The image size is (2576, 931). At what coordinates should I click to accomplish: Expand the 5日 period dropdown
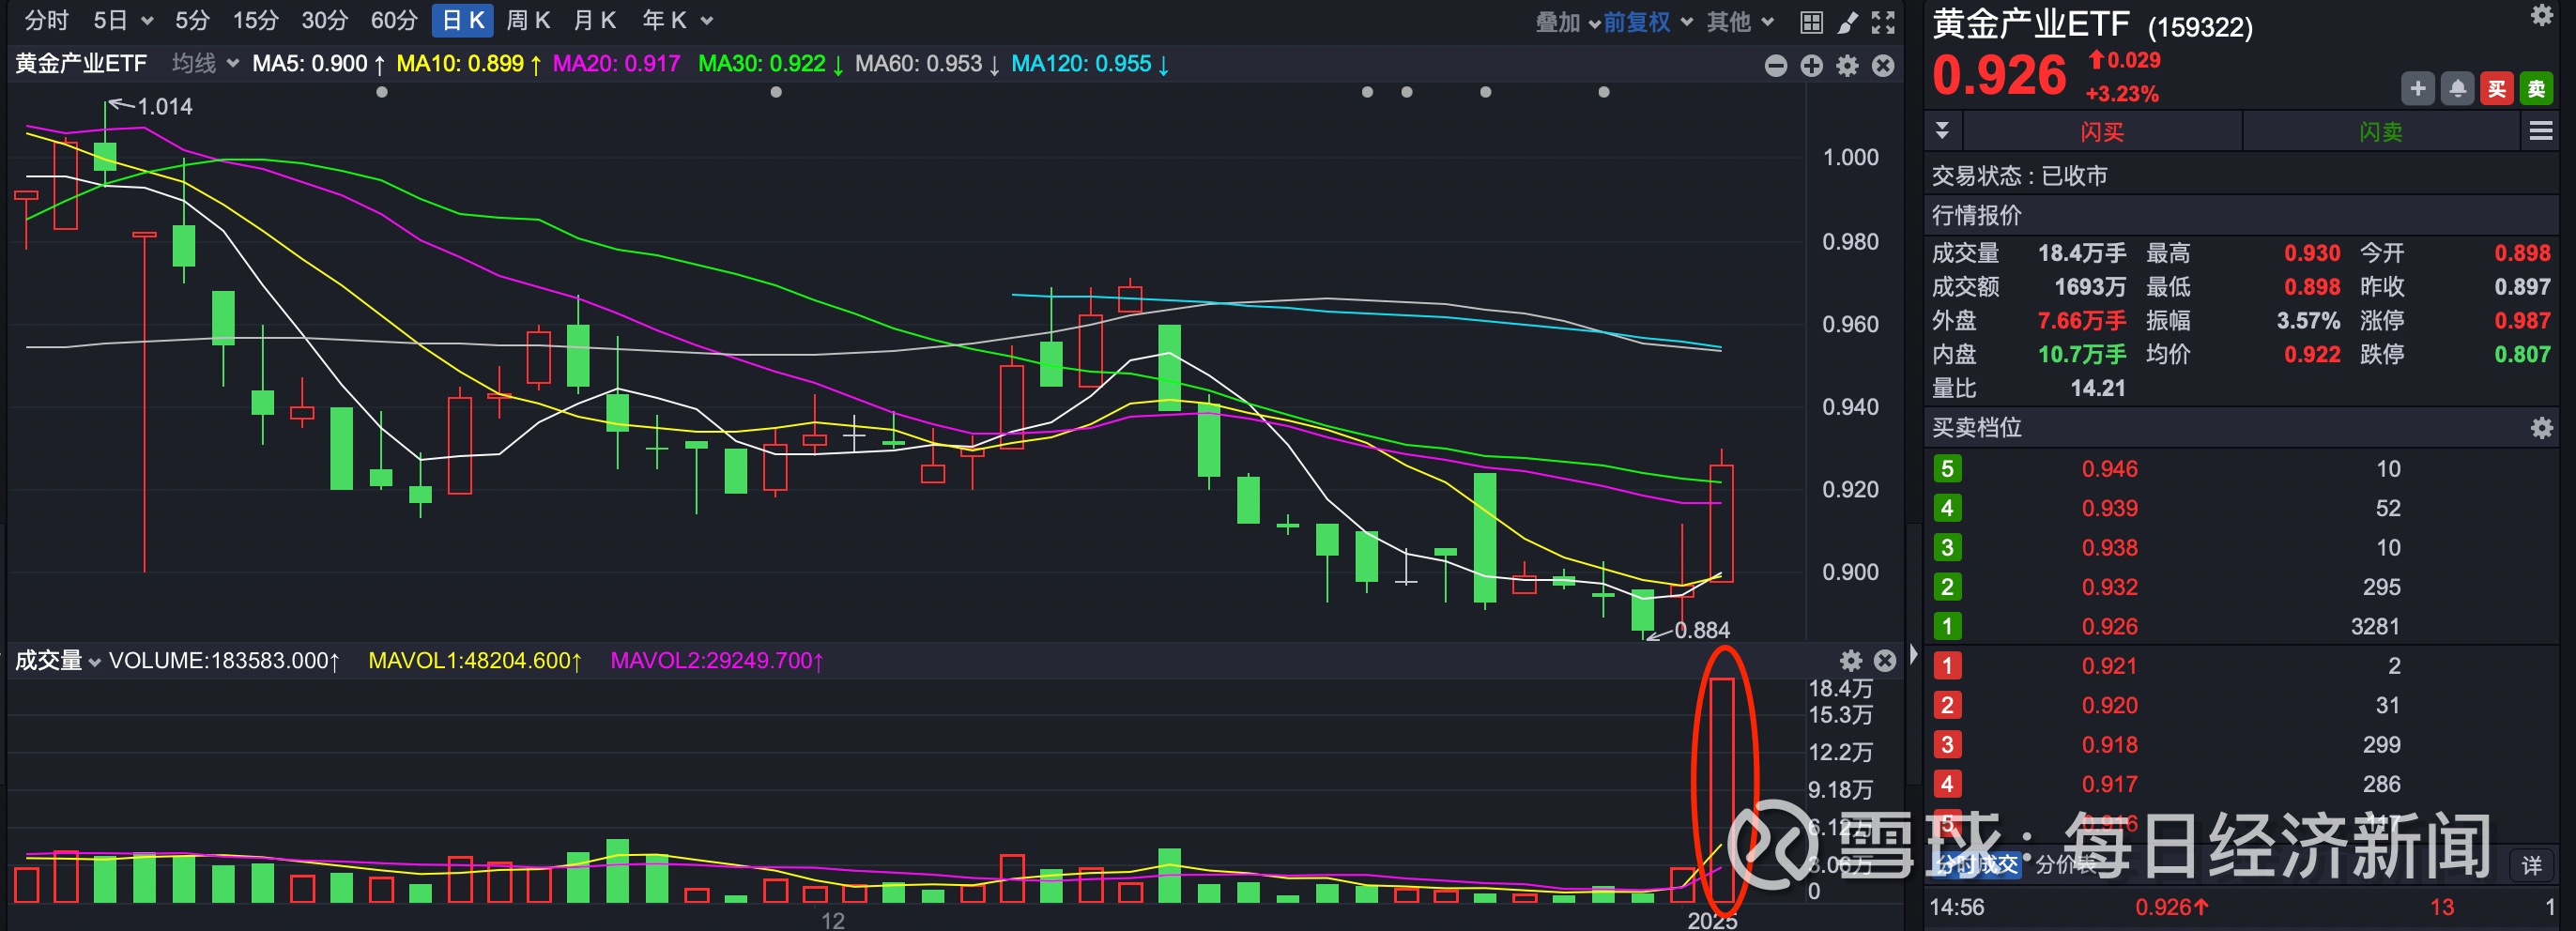tap(120, 20)
